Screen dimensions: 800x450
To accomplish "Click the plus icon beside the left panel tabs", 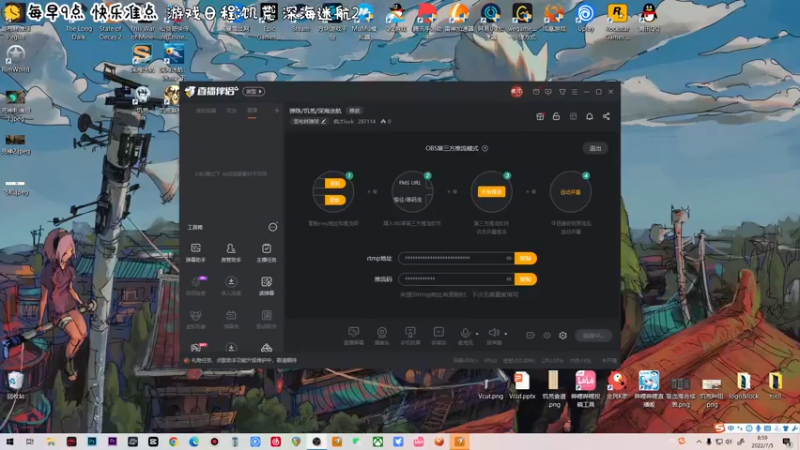I will [277, 111].
